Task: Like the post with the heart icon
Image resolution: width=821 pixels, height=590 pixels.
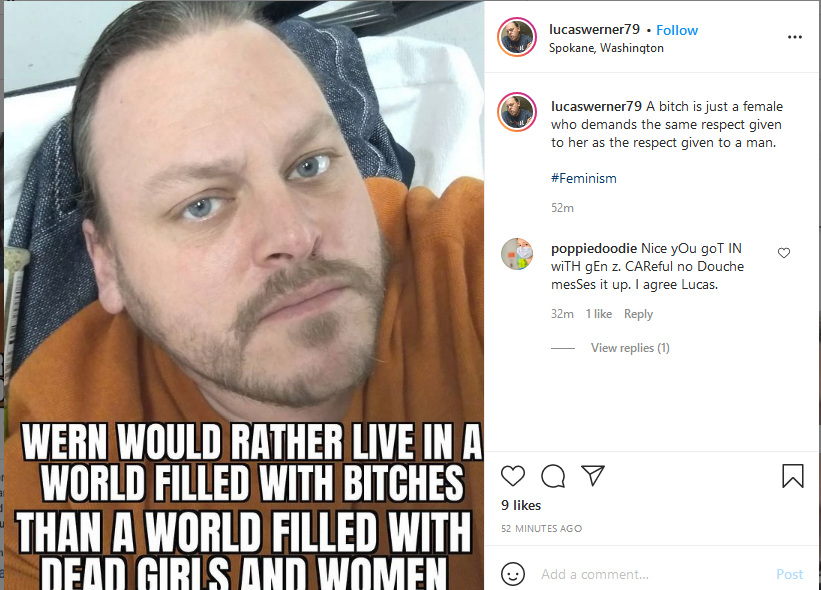Action: coord(513,475)
